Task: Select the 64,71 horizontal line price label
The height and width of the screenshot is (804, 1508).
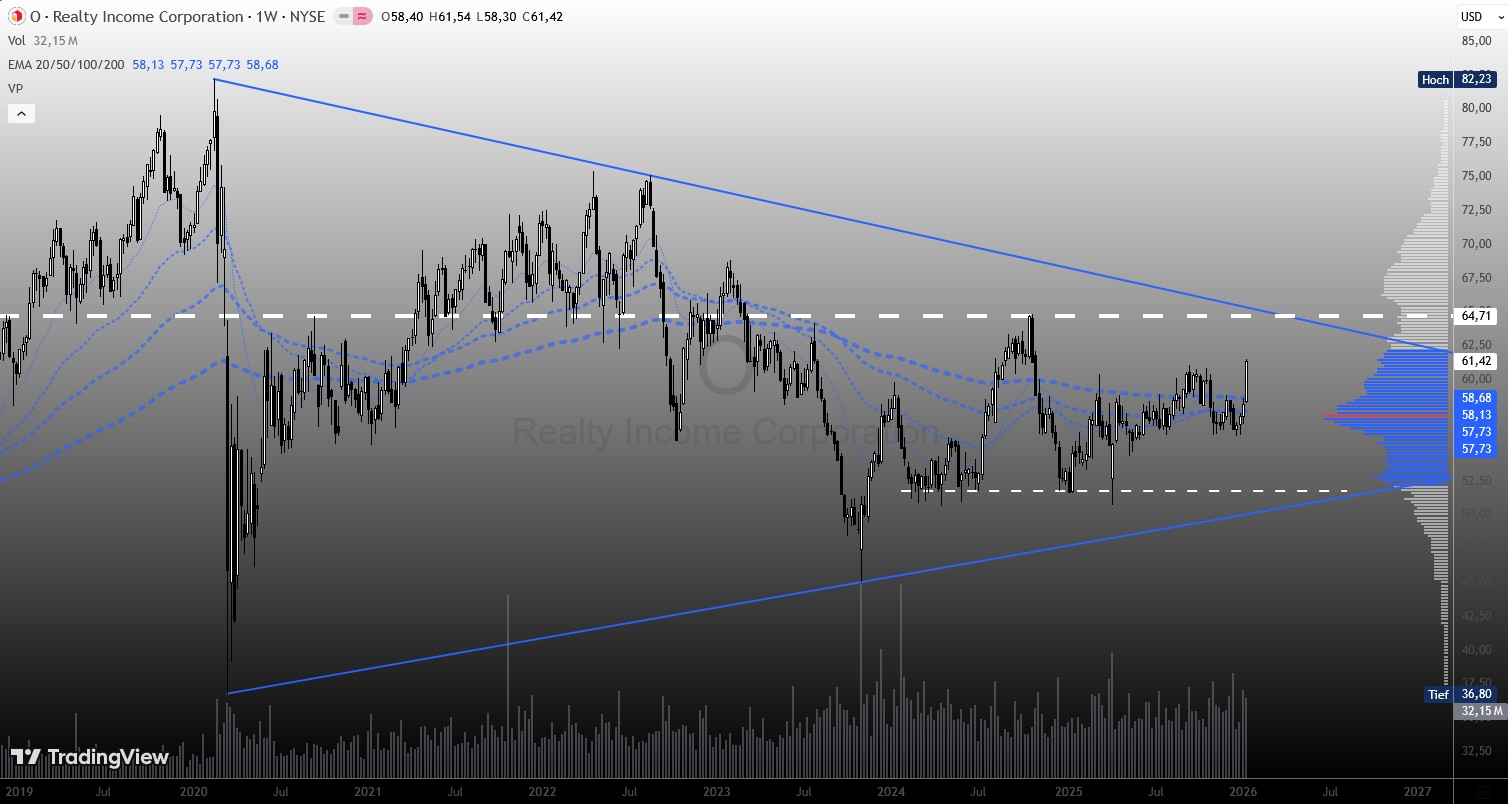Action: point(1476,316)
